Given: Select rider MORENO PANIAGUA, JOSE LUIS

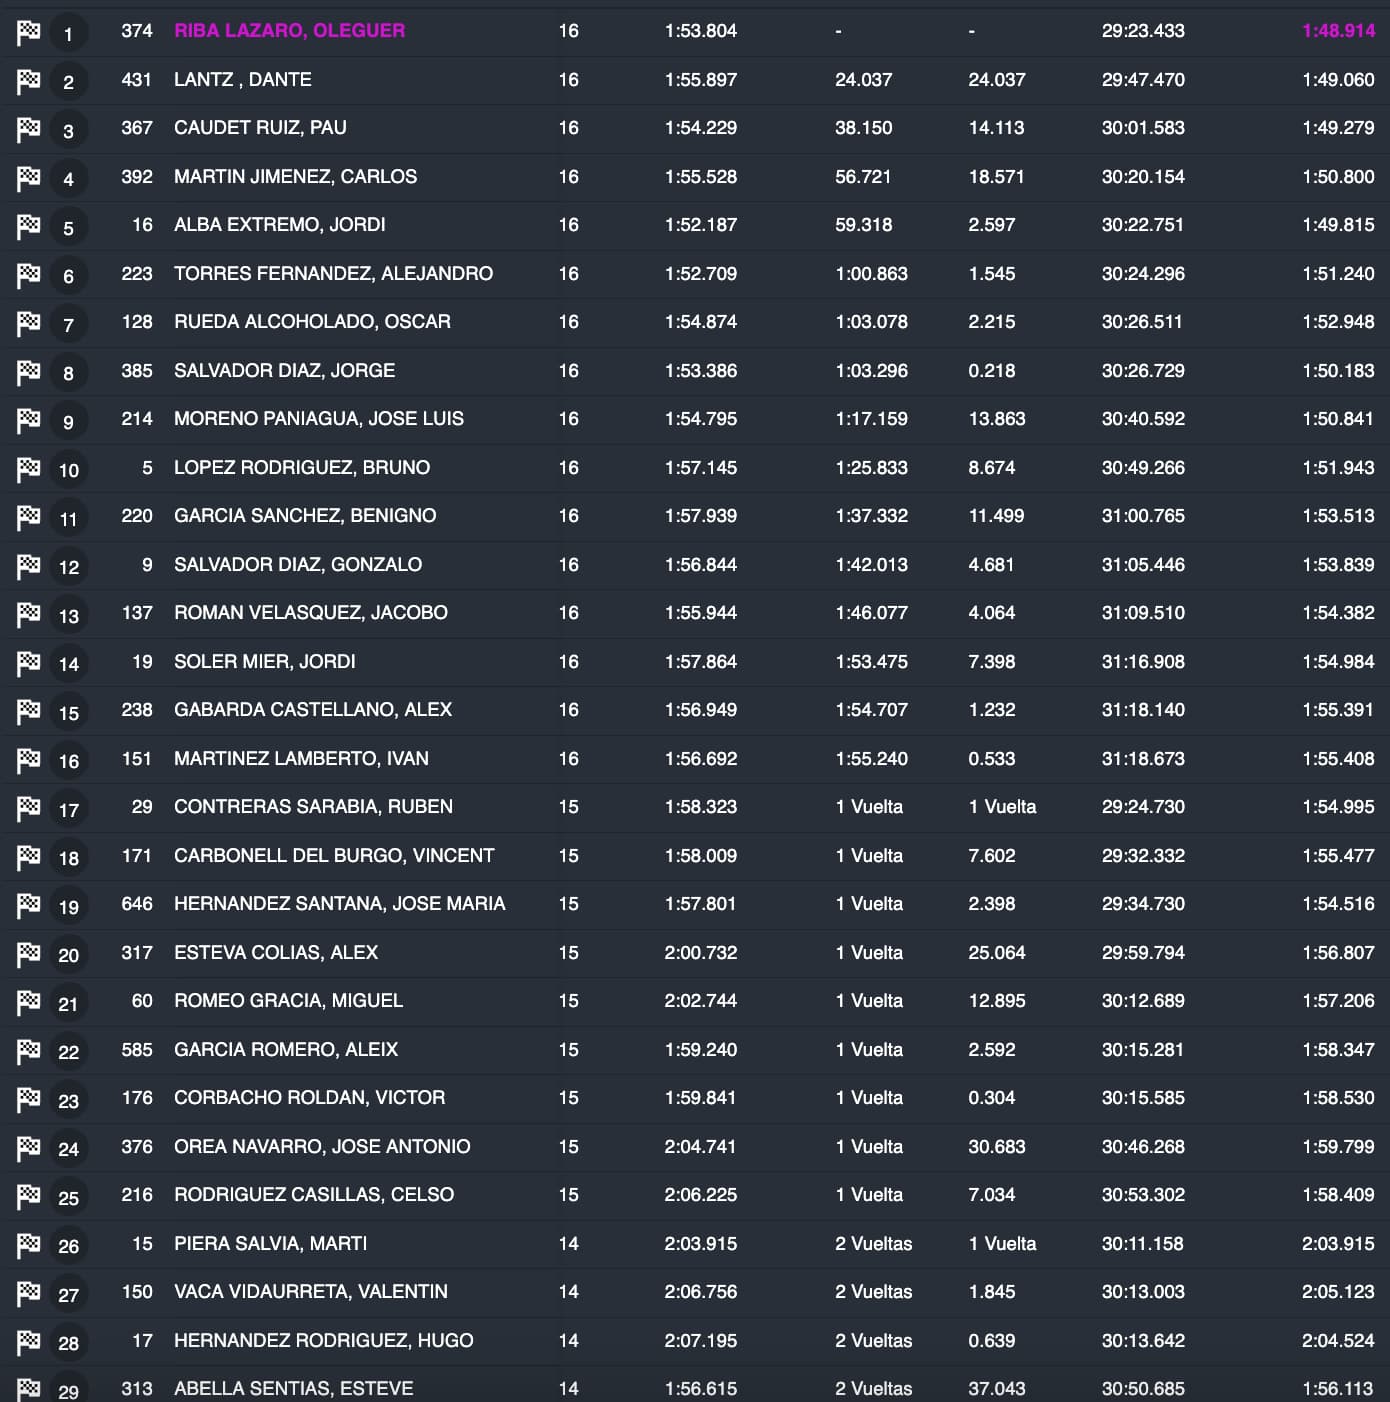Looking at the screenshot, I should (318, 419).
